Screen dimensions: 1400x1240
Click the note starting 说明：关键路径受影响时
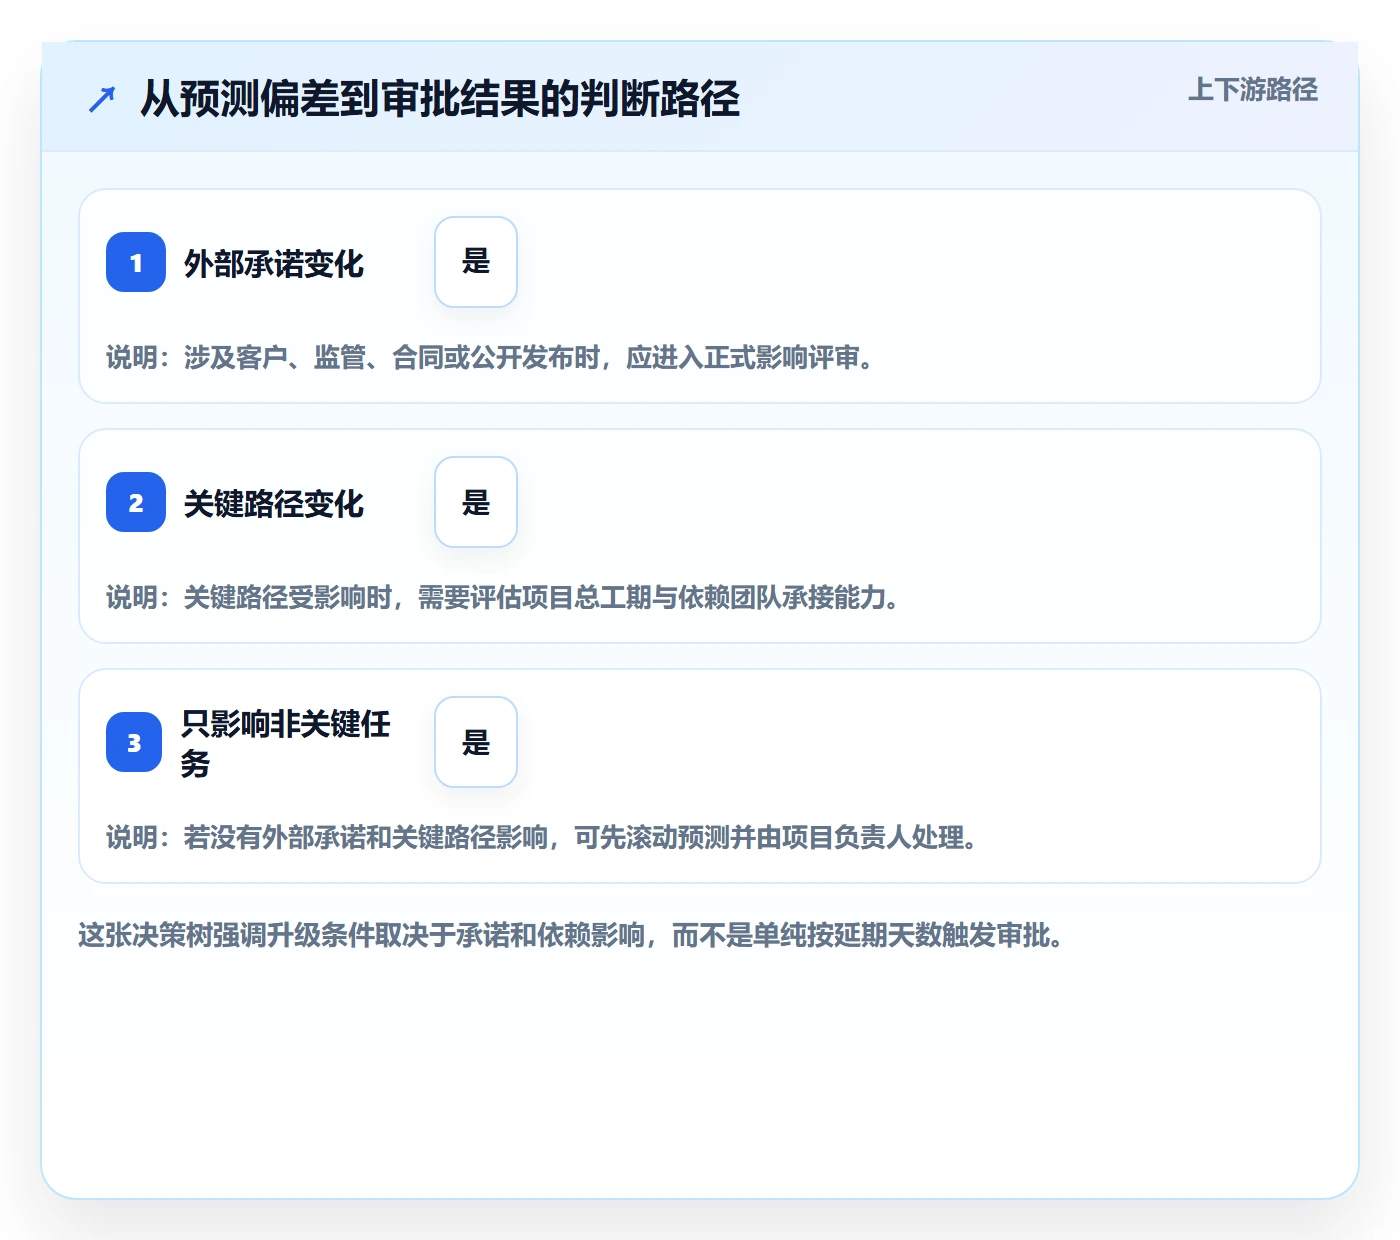coord(503,598)
